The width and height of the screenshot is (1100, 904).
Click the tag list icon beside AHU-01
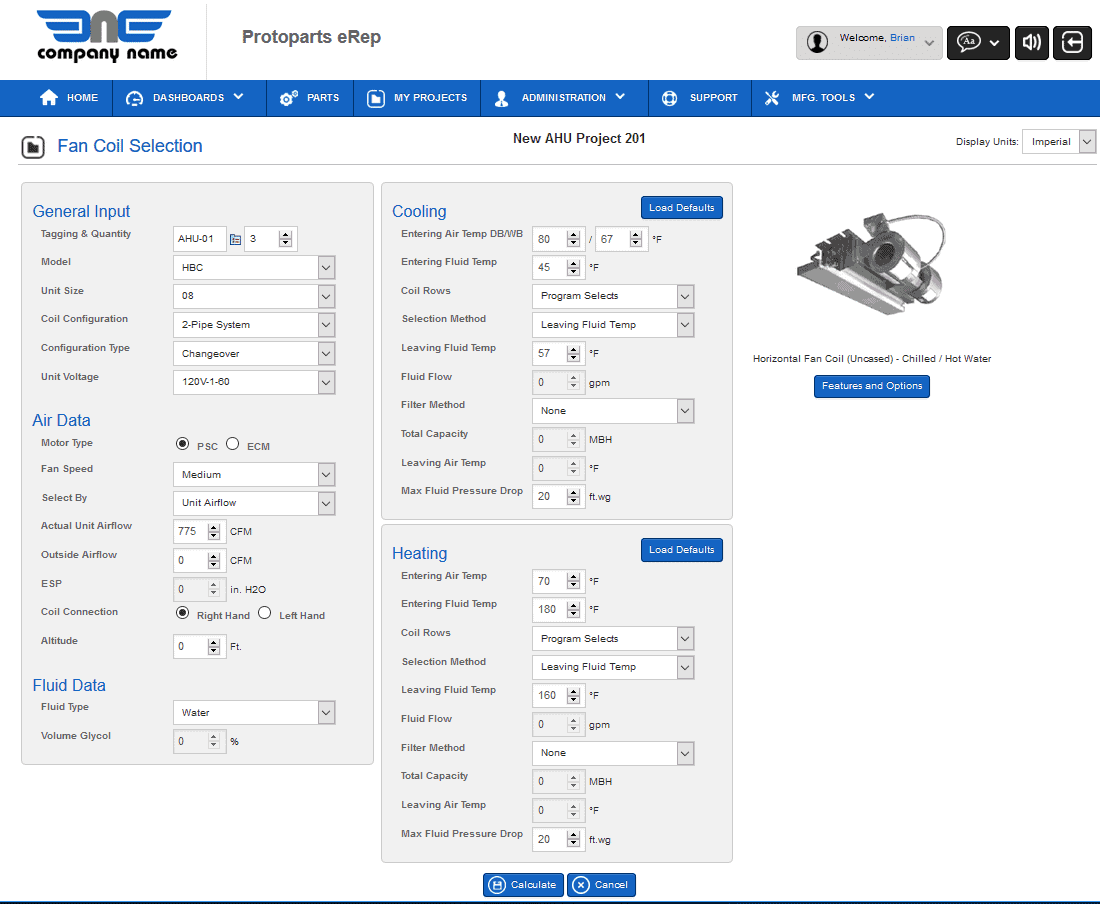click(x=235, y=240)
